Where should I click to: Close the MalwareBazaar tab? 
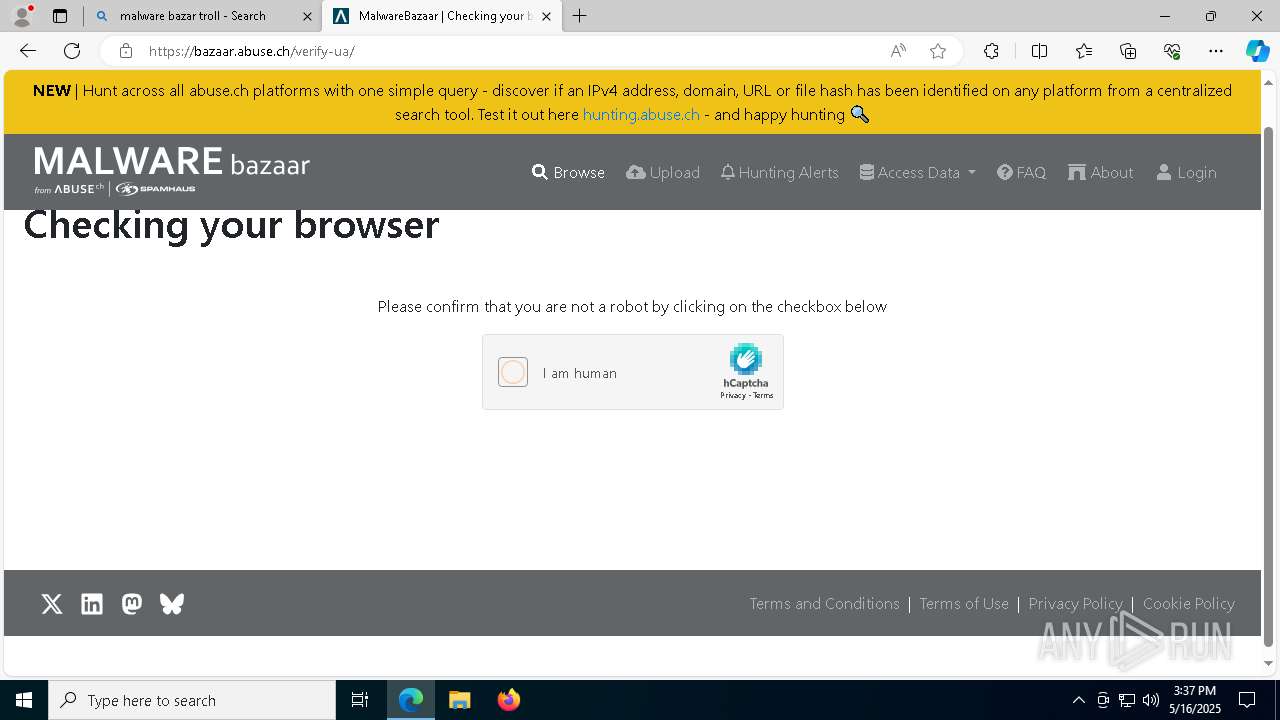tap(546, 16)
